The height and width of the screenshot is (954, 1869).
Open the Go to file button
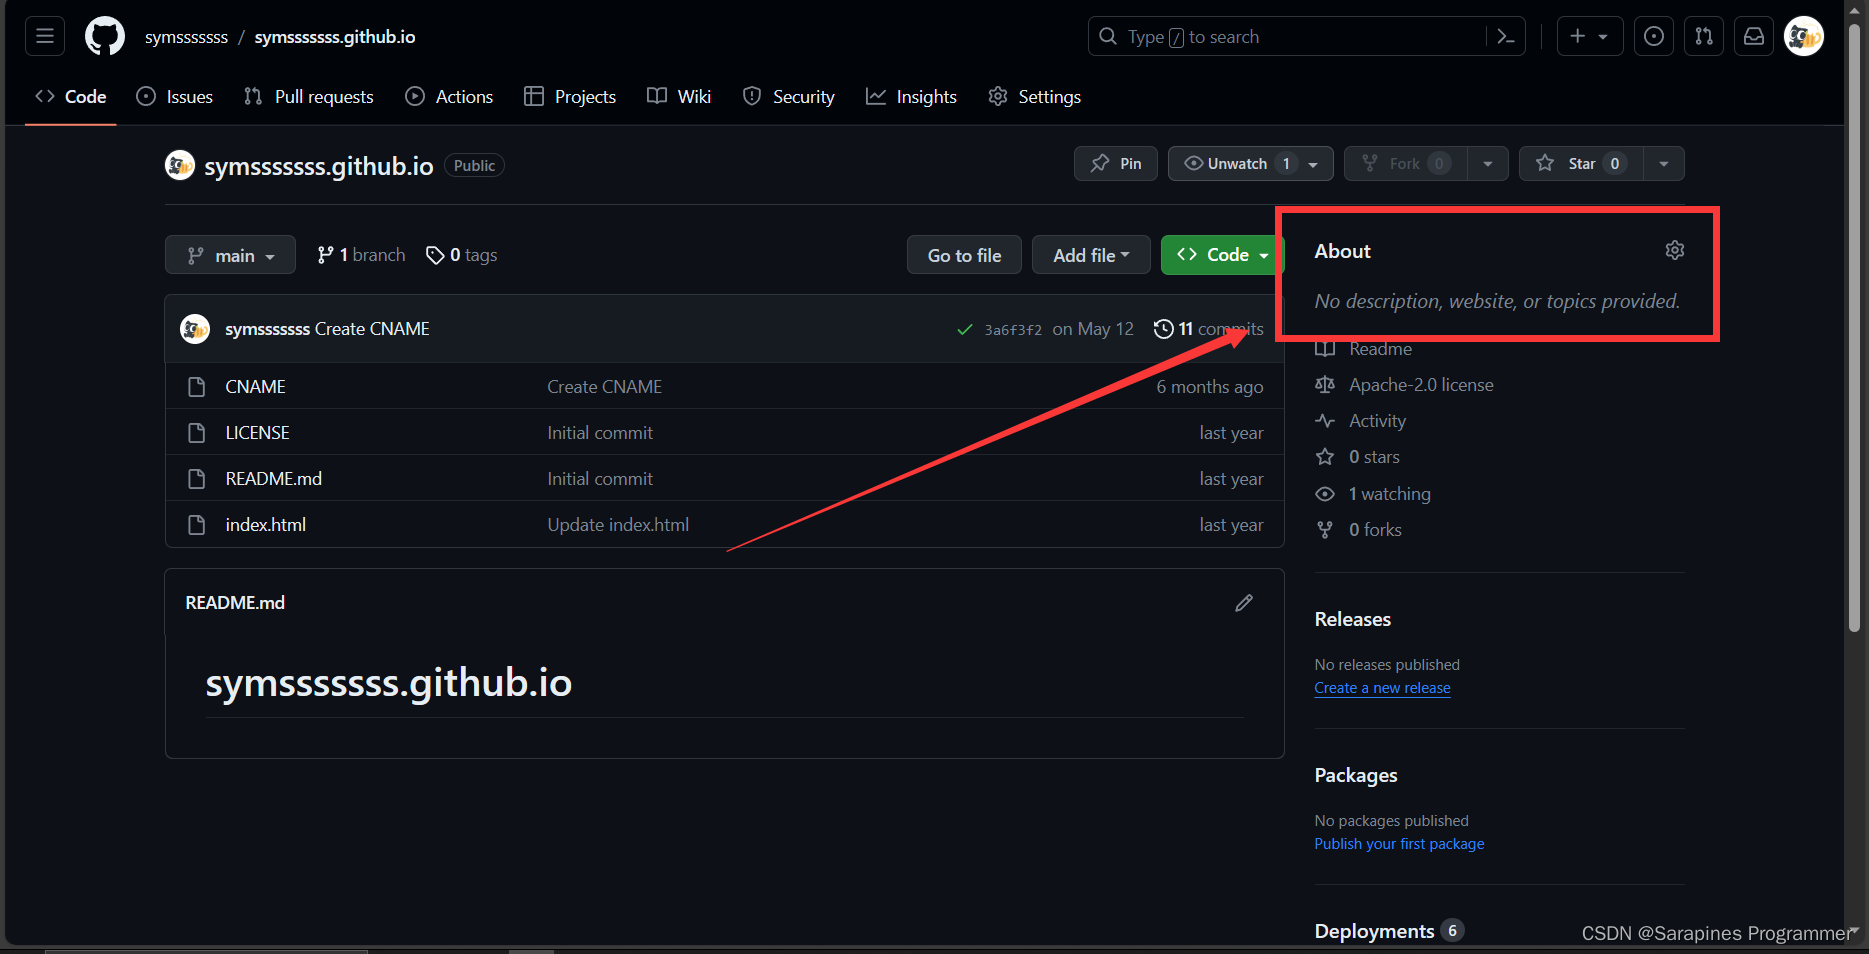(963, 255)
